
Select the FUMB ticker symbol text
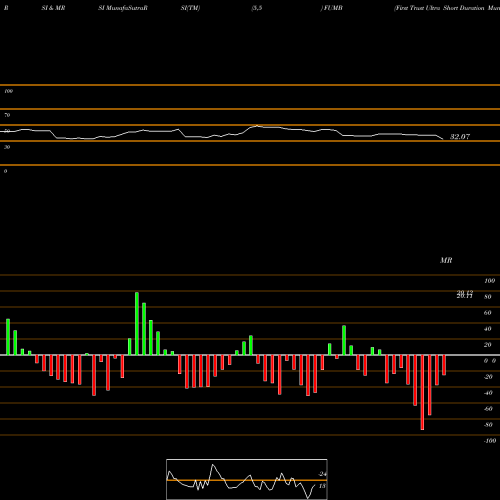coord(333,8)
